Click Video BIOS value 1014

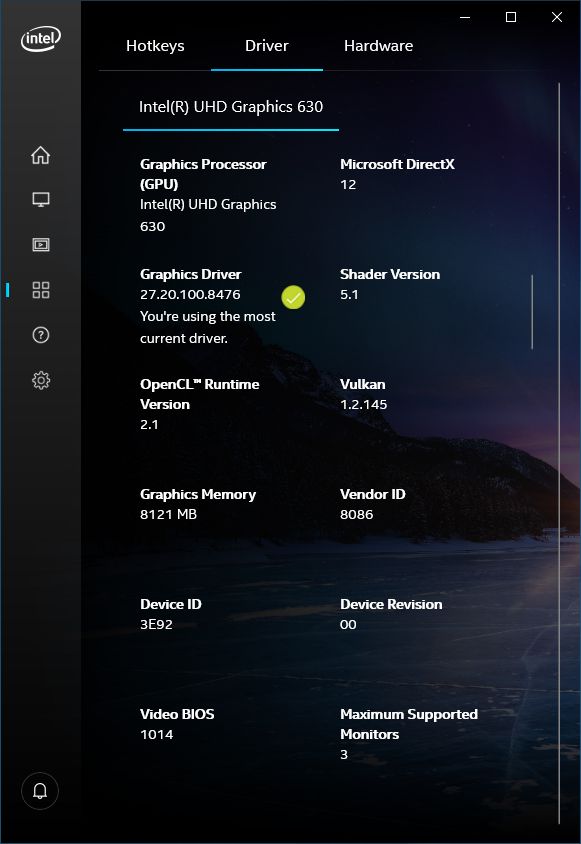click(157, 734)
